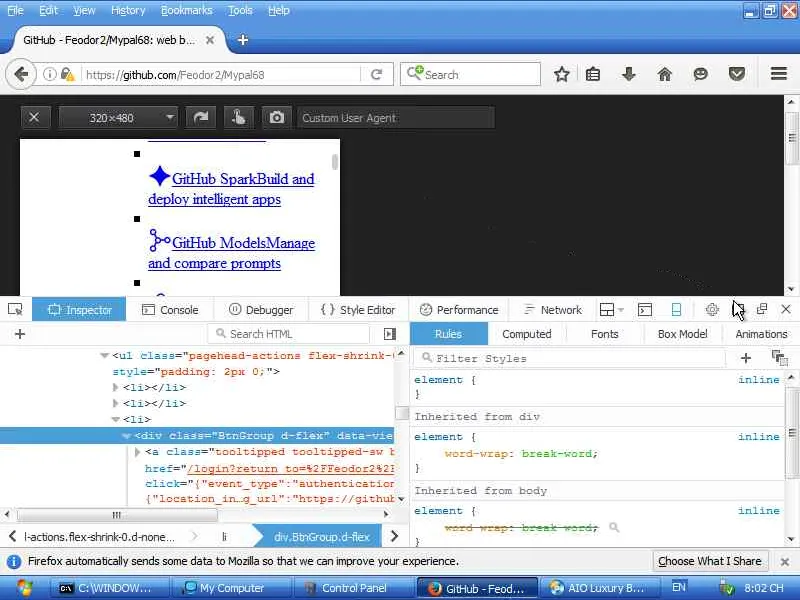Open the new tab plus button
The image size is (800, 600).
point(243,40)
